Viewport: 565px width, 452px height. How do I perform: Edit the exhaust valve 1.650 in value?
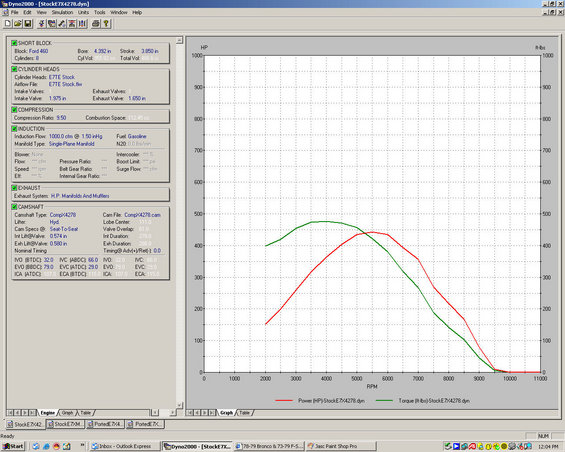[x=137, y=98]
